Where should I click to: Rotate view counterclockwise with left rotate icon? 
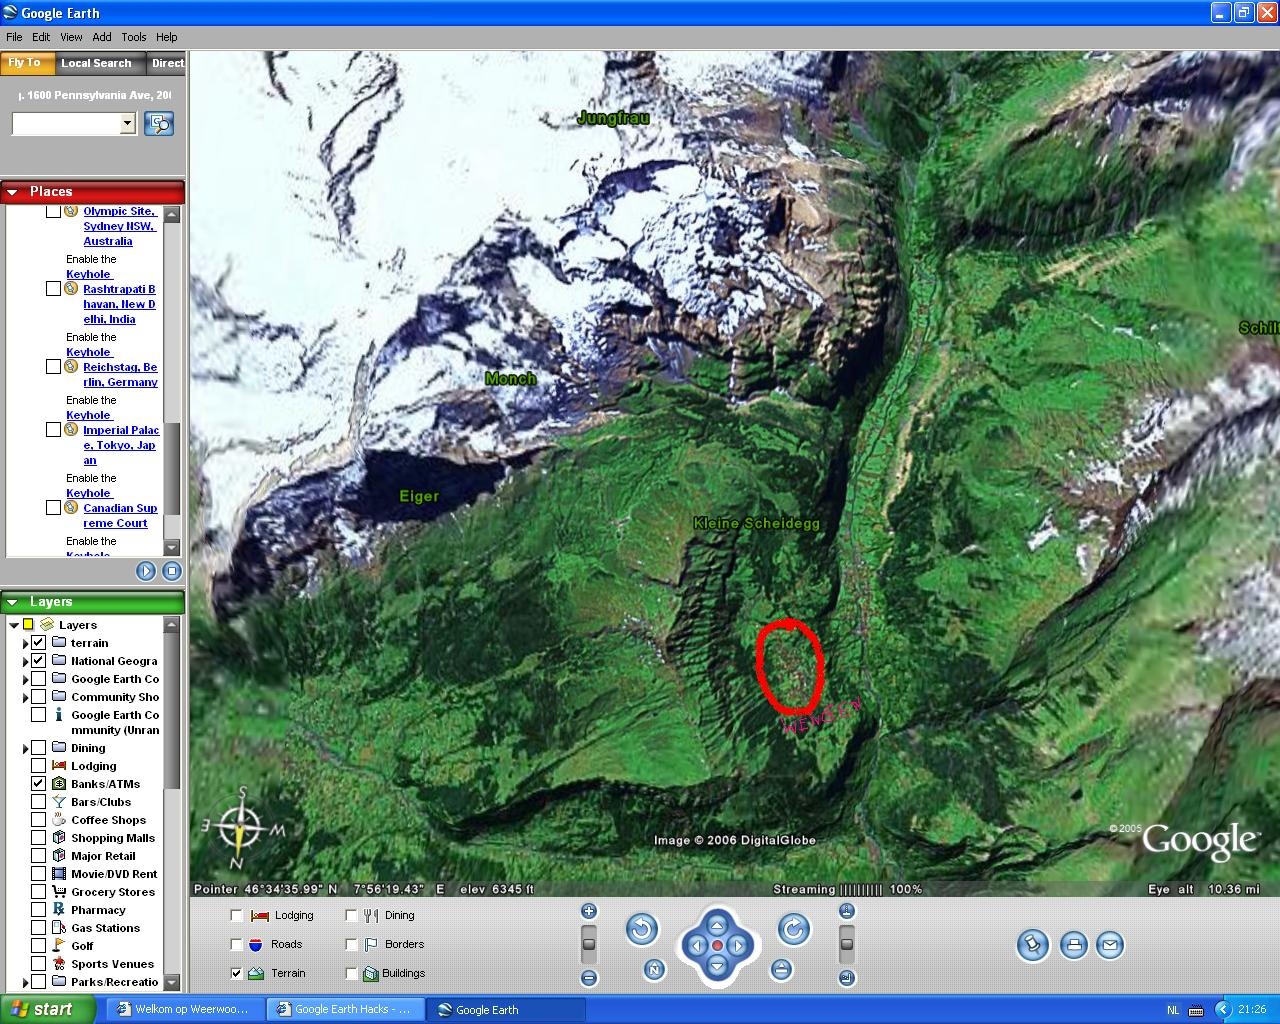pyautogui.click(x=642, y=930)
